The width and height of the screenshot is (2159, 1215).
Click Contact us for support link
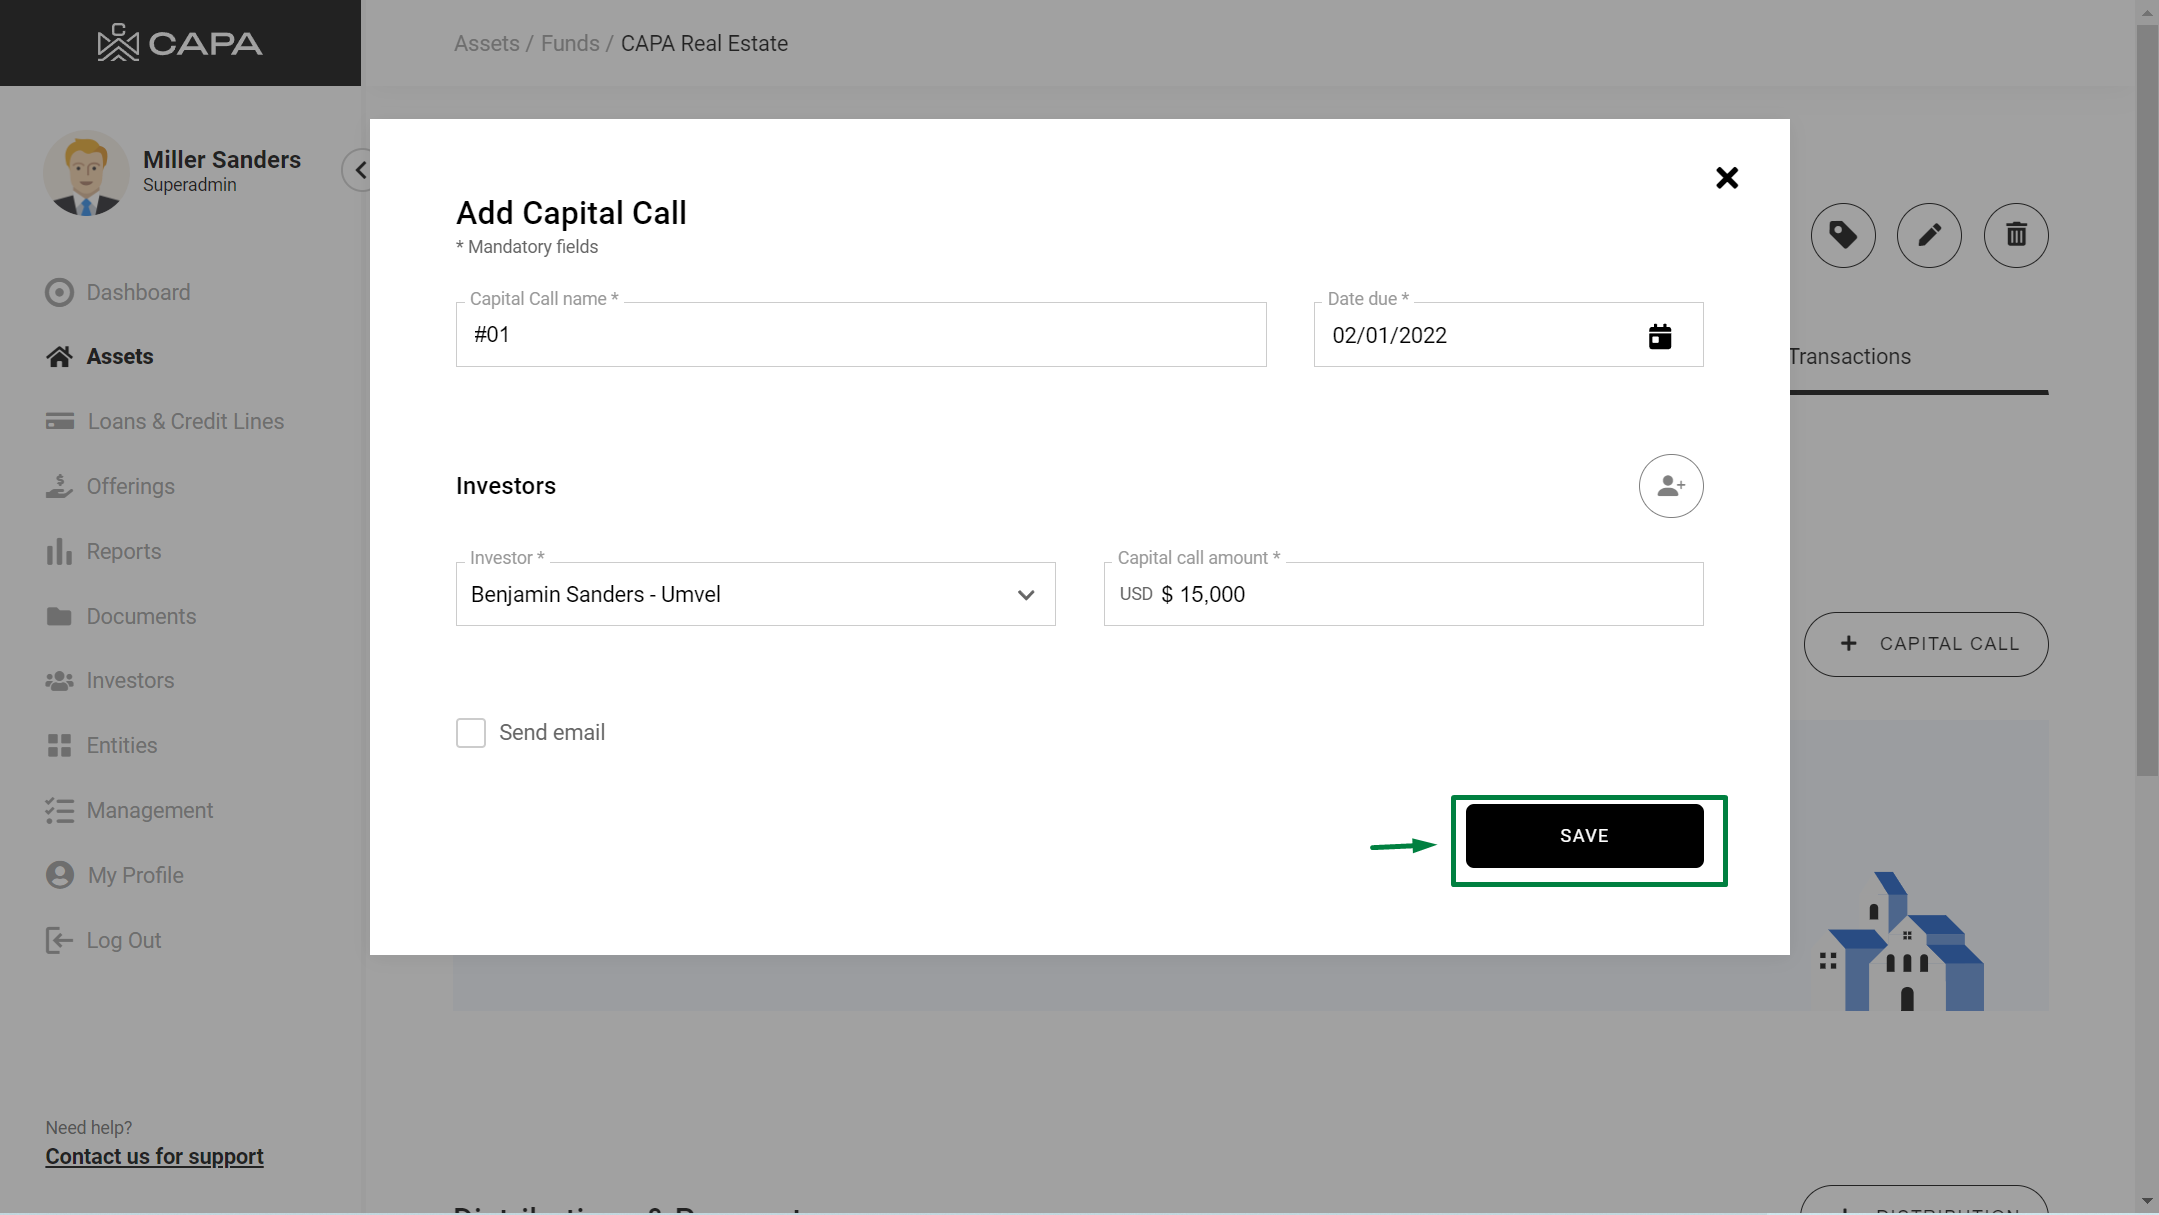point(154,1156)
